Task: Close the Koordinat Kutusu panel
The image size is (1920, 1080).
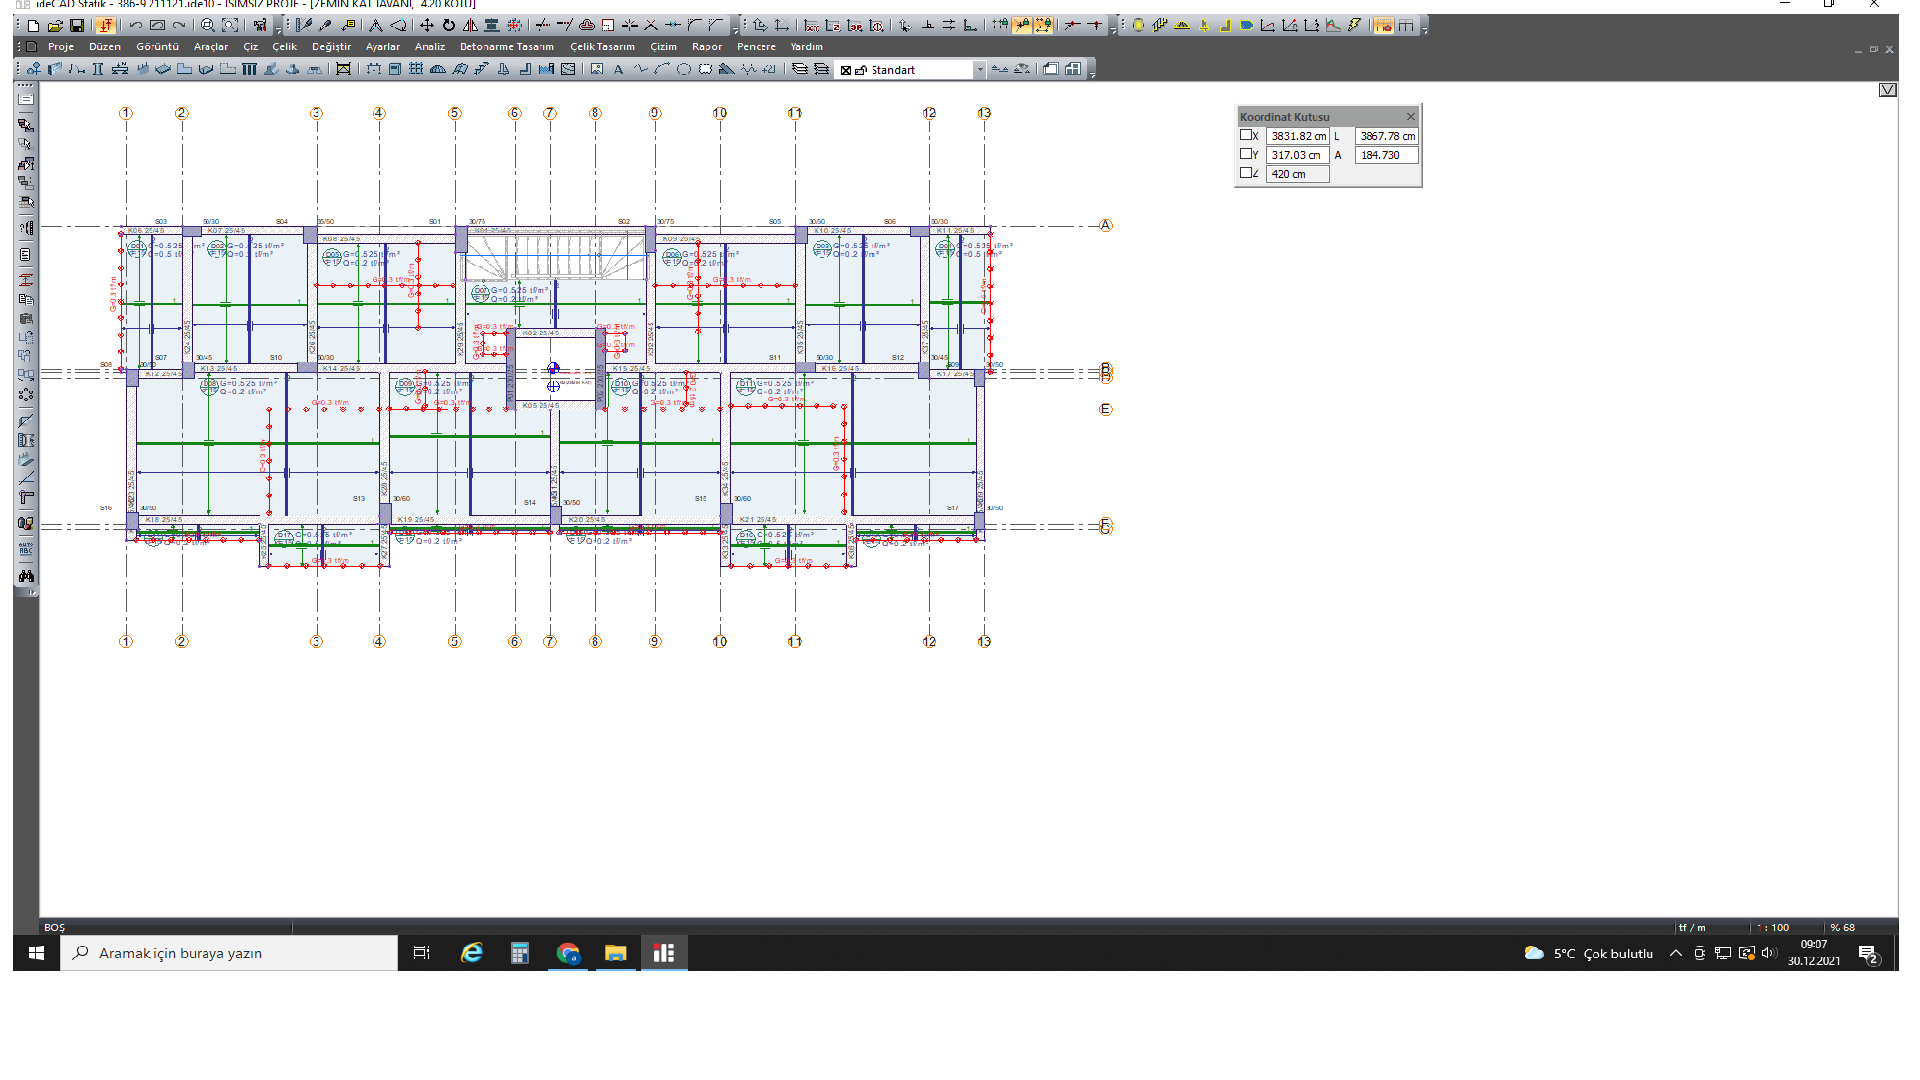Action: pyautogui.click(x=1410, y=116)
